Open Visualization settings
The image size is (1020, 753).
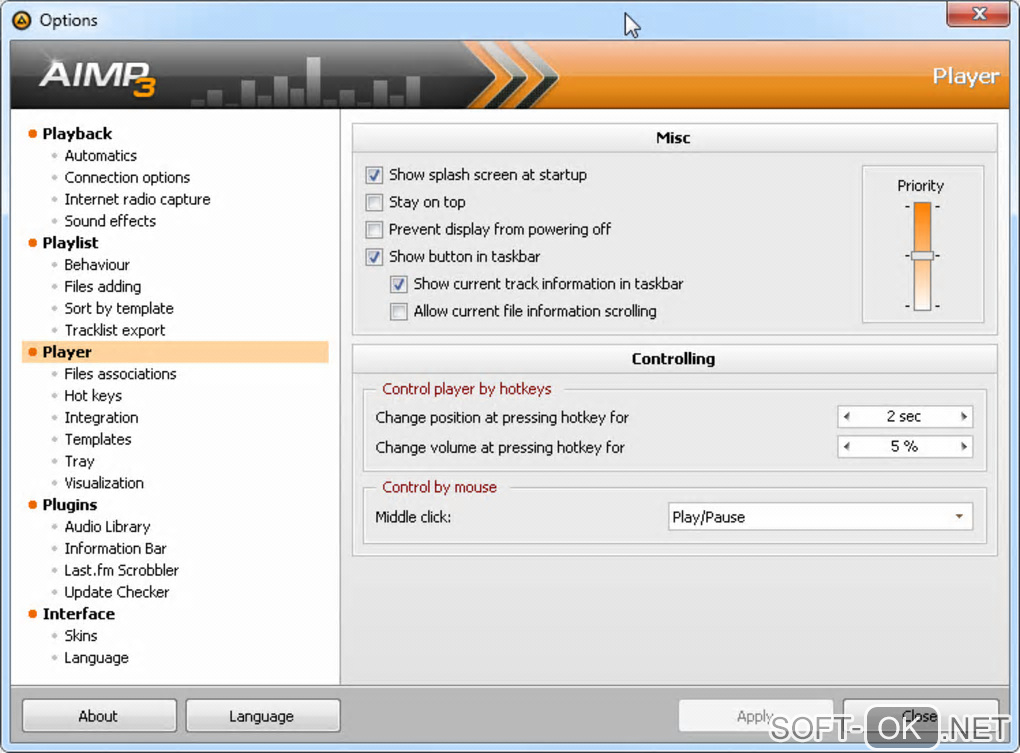click(x=103, y=483)
